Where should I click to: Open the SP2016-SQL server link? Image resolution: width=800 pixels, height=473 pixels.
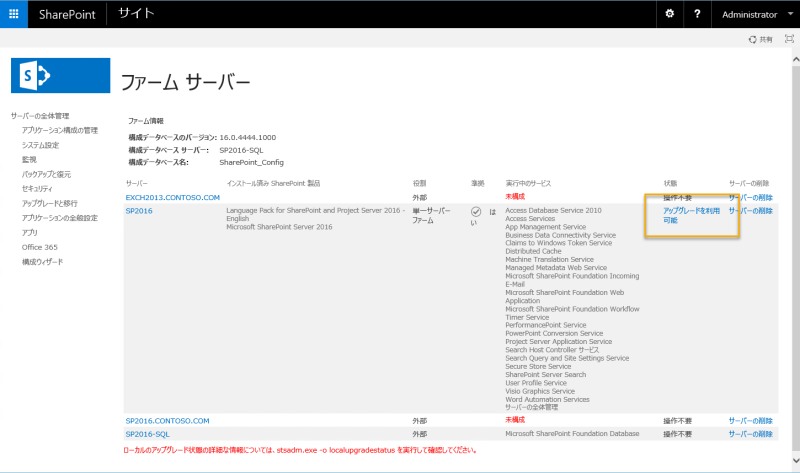(x=147, y=434)
